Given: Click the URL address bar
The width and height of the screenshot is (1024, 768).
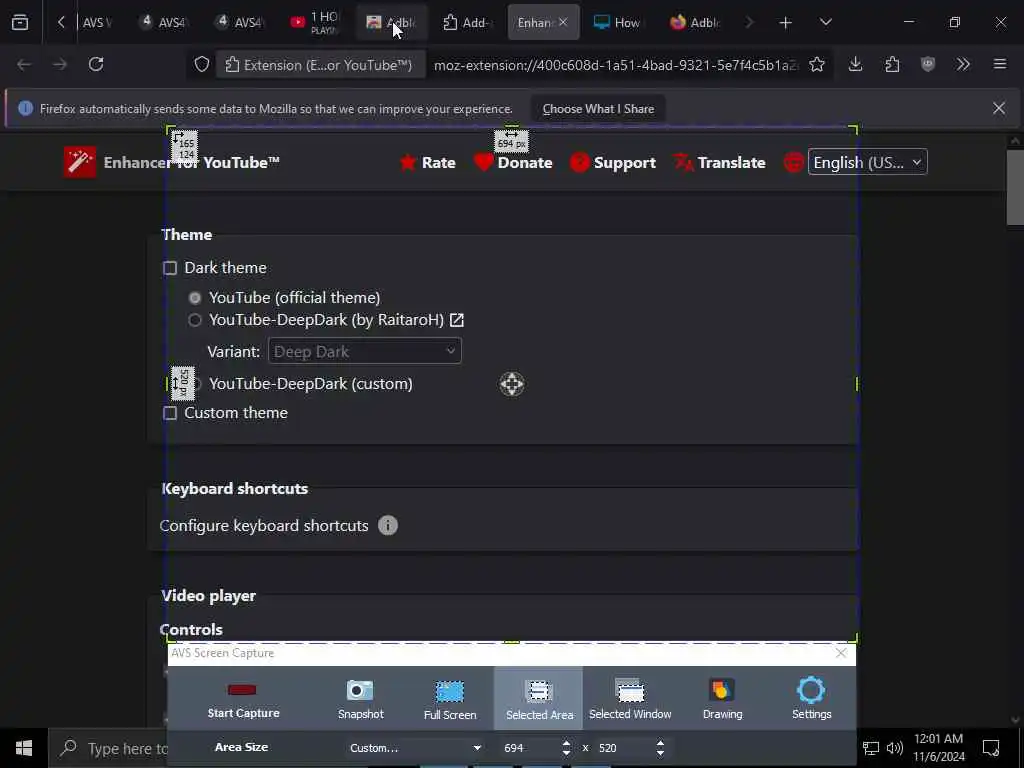Looking at the screenshot, I should [614, 65].
